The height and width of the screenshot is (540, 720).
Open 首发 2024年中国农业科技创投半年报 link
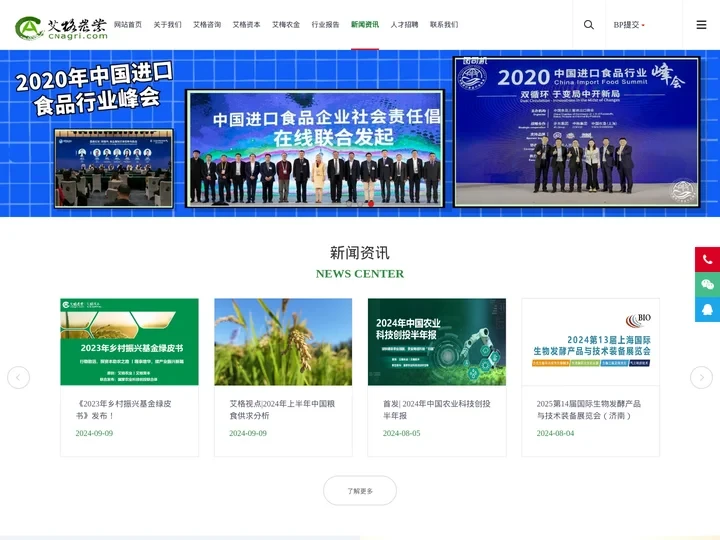tap(437, 410)
